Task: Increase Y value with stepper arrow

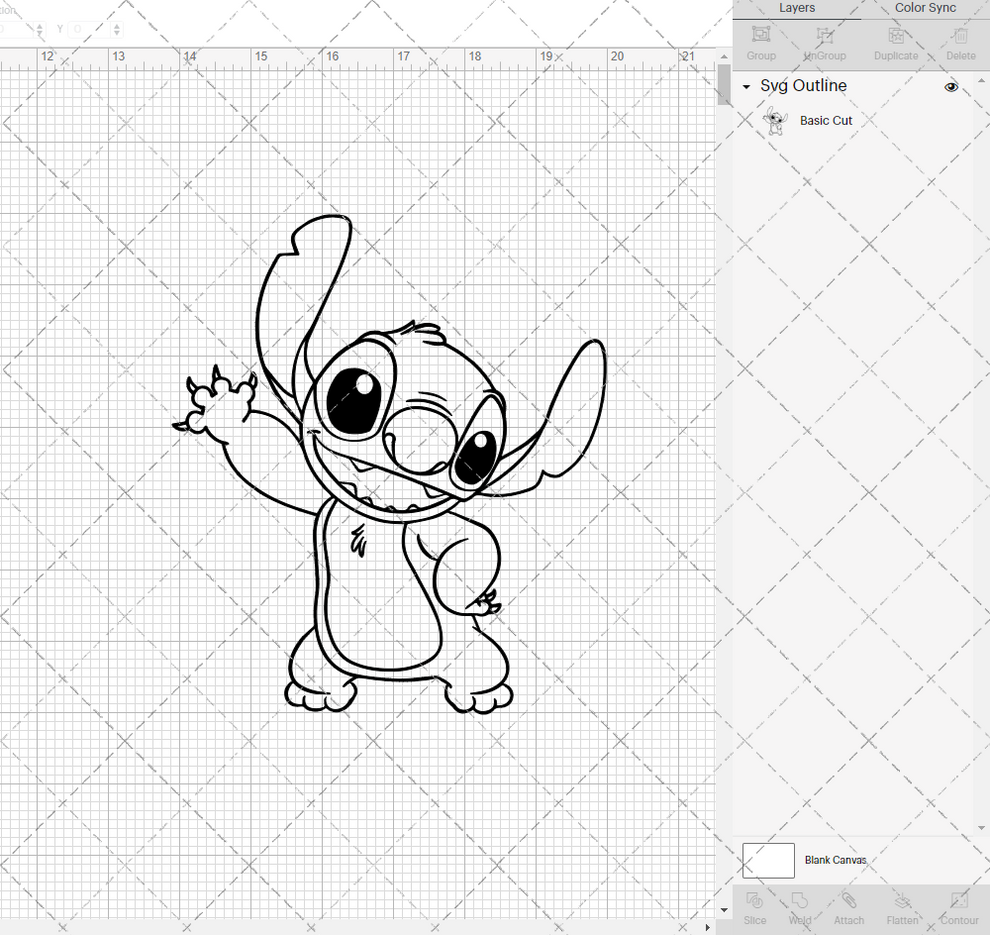Action: coord(117,25)
